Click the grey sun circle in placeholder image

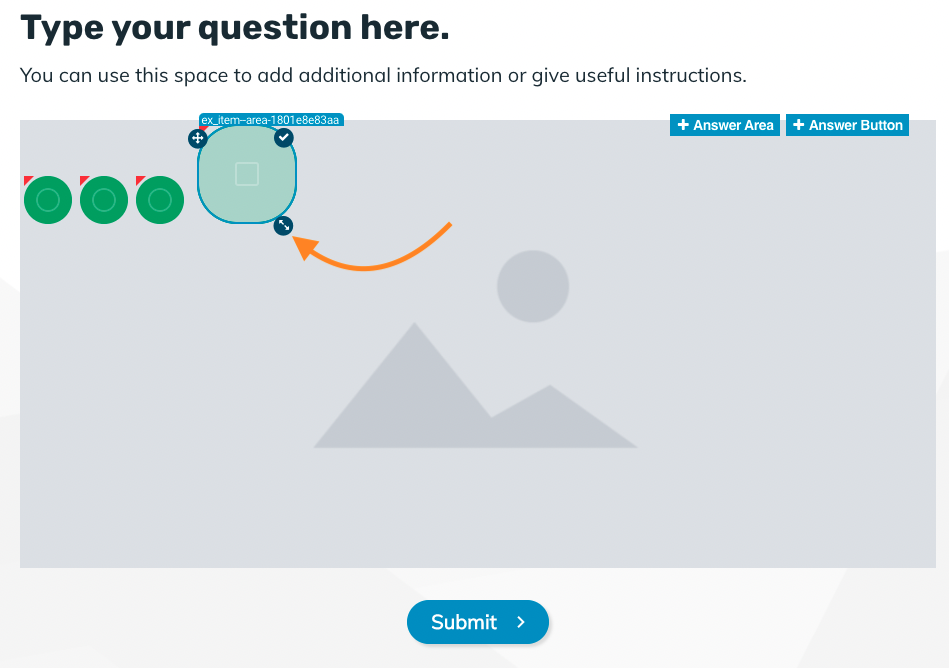(x=533, y=286)
